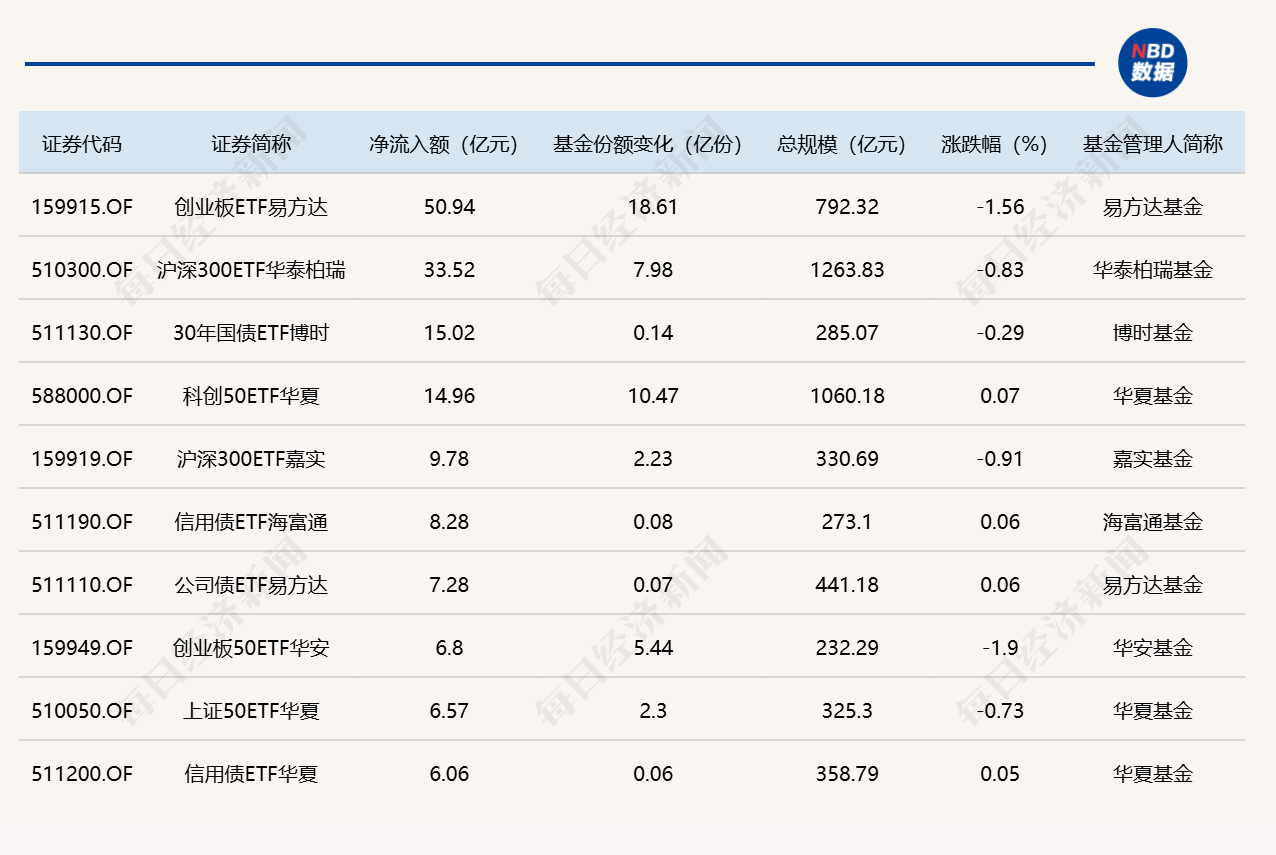Select security code 510050.OF
The width and height of the screenshot is (1276, 855).
(82, 711)
